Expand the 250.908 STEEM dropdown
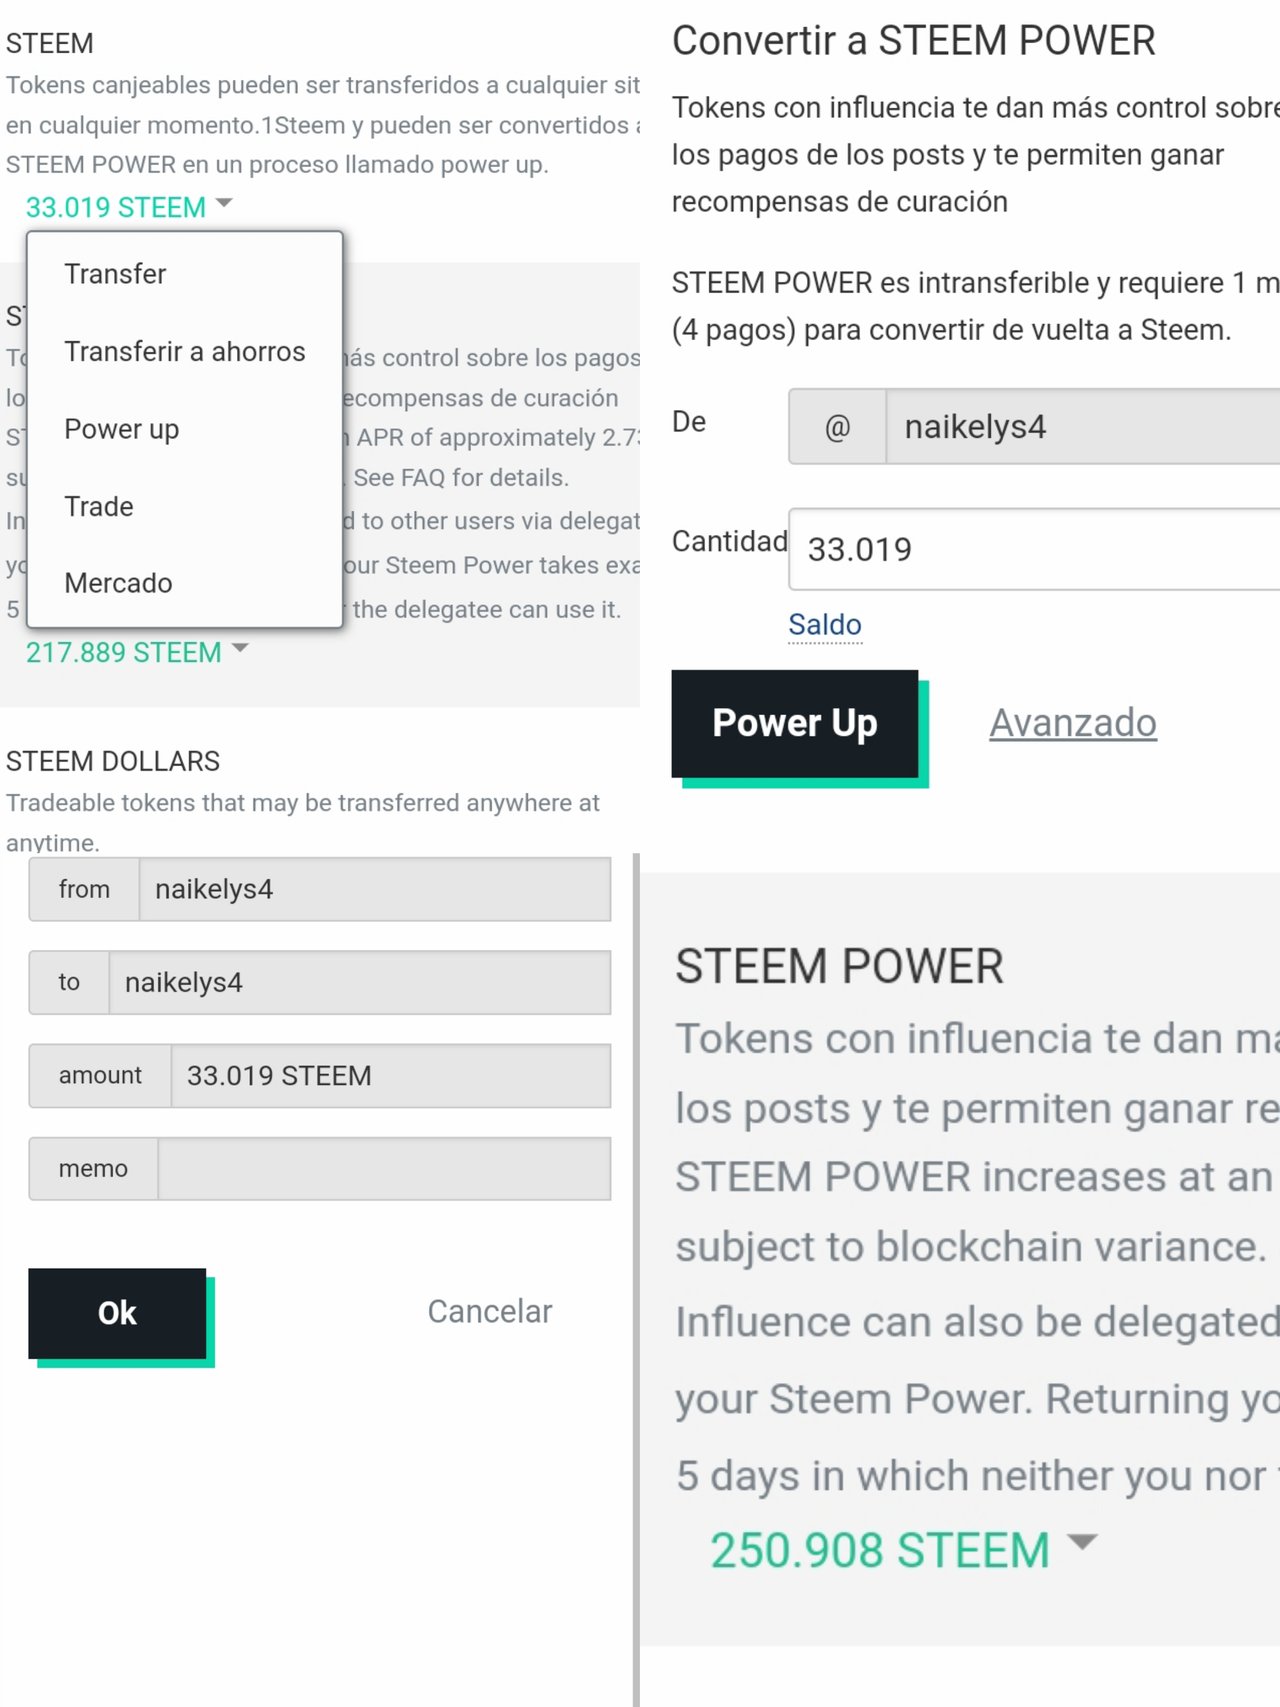The image size is (1280, 1707). tap(904, 1550)
